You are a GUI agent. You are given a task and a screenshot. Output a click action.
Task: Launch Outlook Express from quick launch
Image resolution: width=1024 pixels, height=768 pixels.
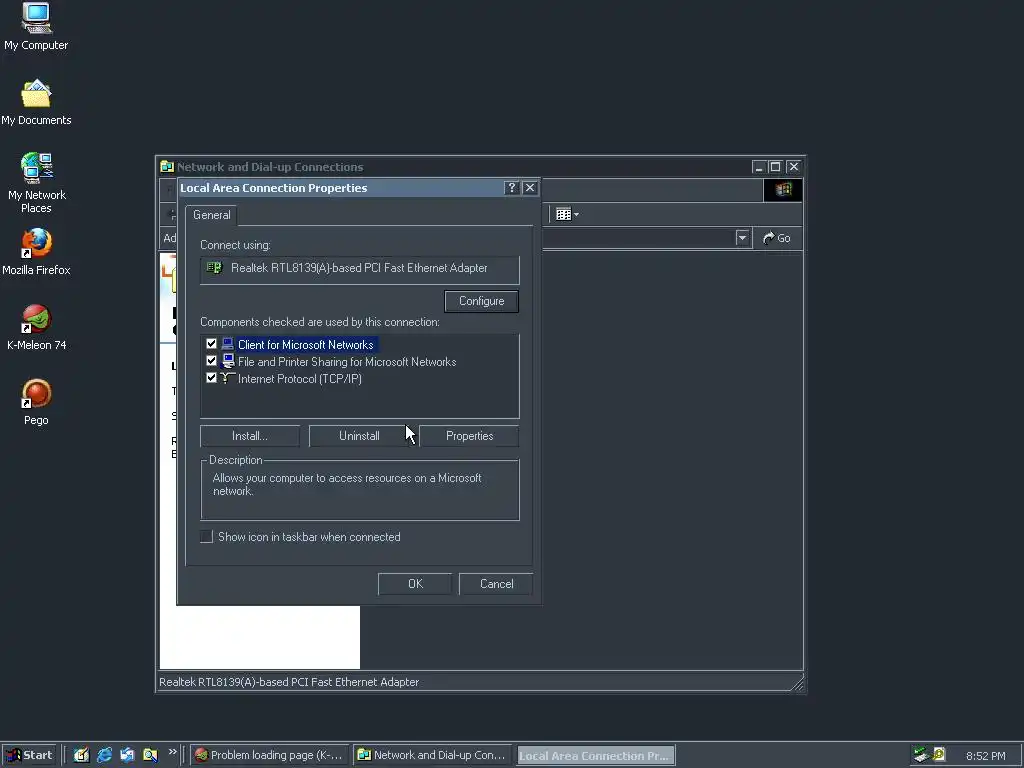127,755
